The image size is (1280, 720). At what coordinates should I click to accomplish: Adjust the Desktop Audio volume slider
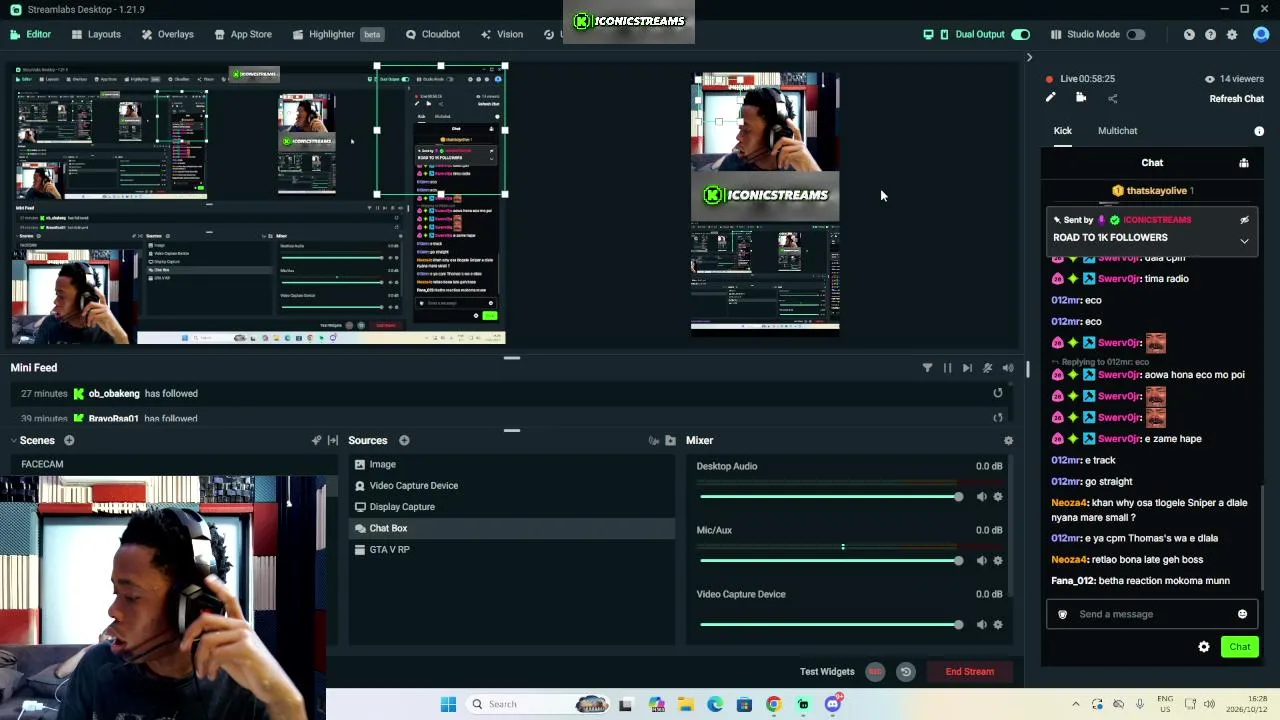(x=831, y=497)
